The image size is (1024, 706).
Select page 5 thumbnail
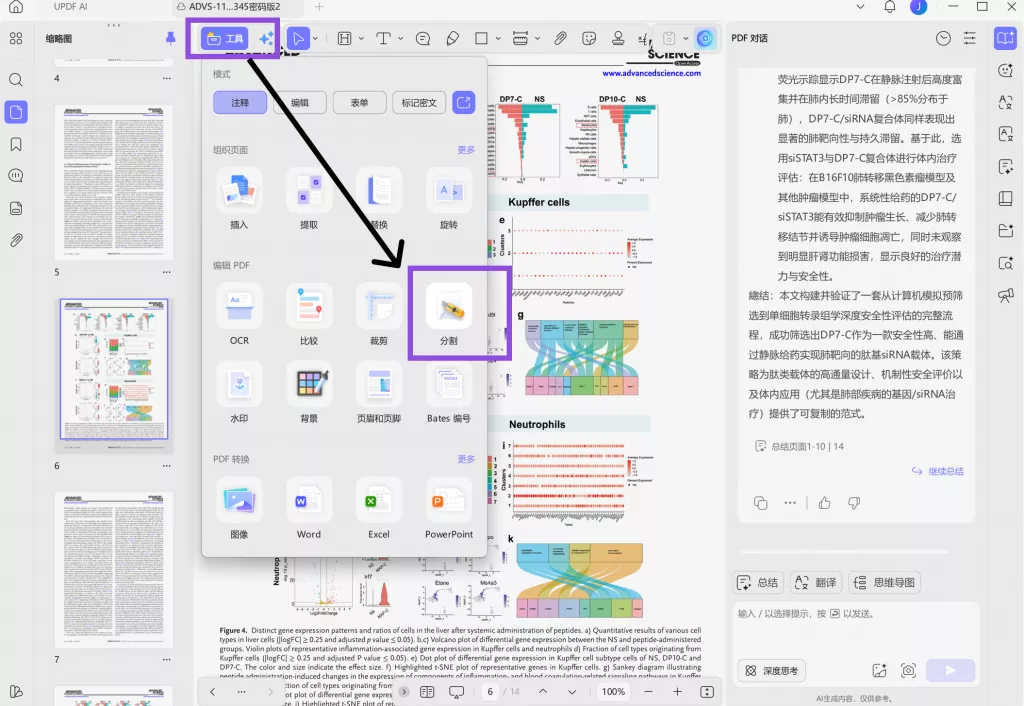pyautogui.click(x=114, y=183)
